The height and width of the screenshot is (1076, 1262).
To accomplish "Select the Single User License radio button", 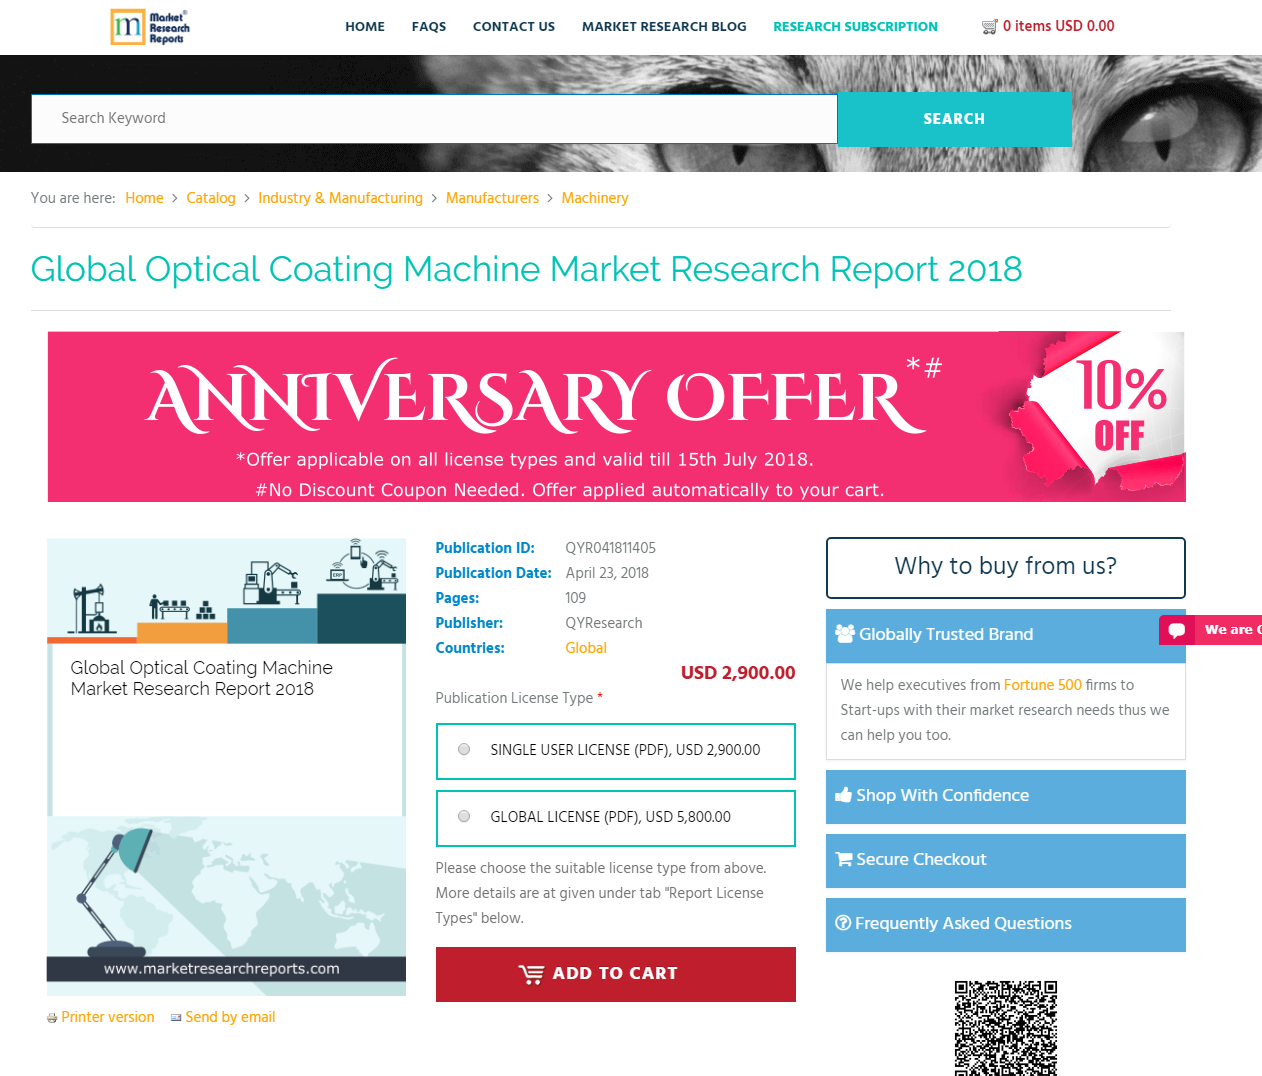I will 463,748.
